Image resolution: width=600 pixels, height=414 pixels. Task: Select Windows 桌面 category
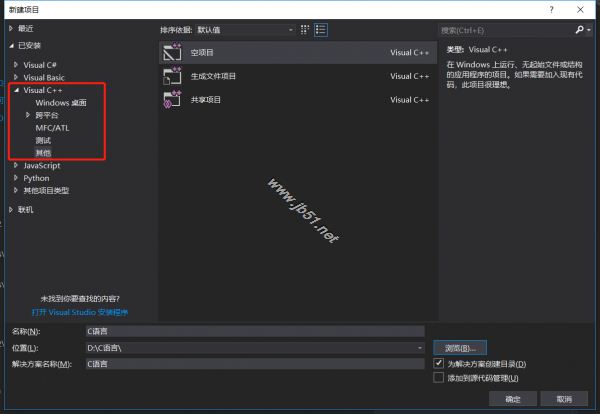pyautogui.click(x=61, y=103)
